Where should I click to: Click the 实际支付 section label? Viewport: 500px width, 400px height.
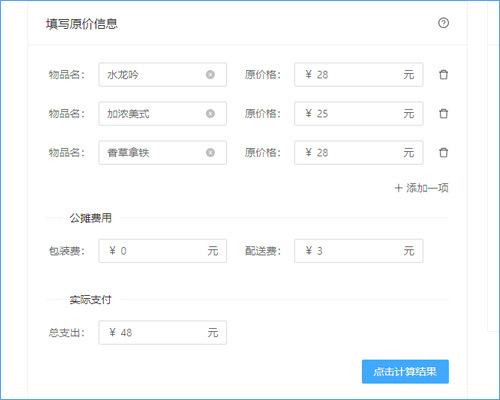pyautogui.click(x=90, y=300)
